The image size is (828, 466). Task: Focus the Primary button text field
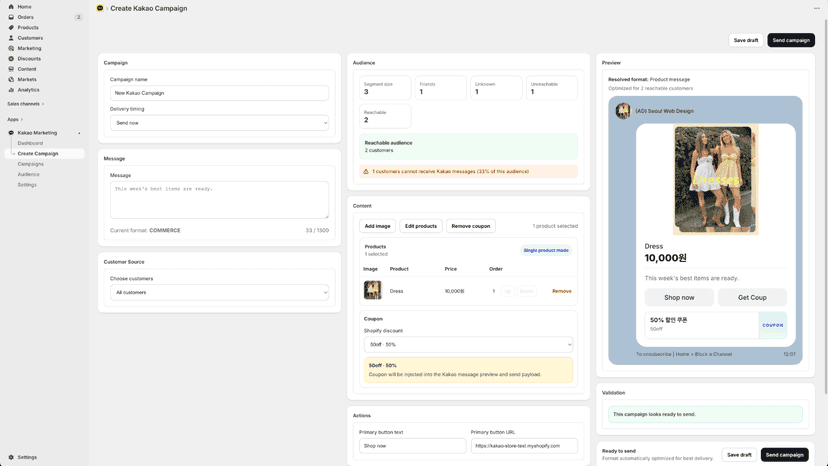tap(412, 446)
